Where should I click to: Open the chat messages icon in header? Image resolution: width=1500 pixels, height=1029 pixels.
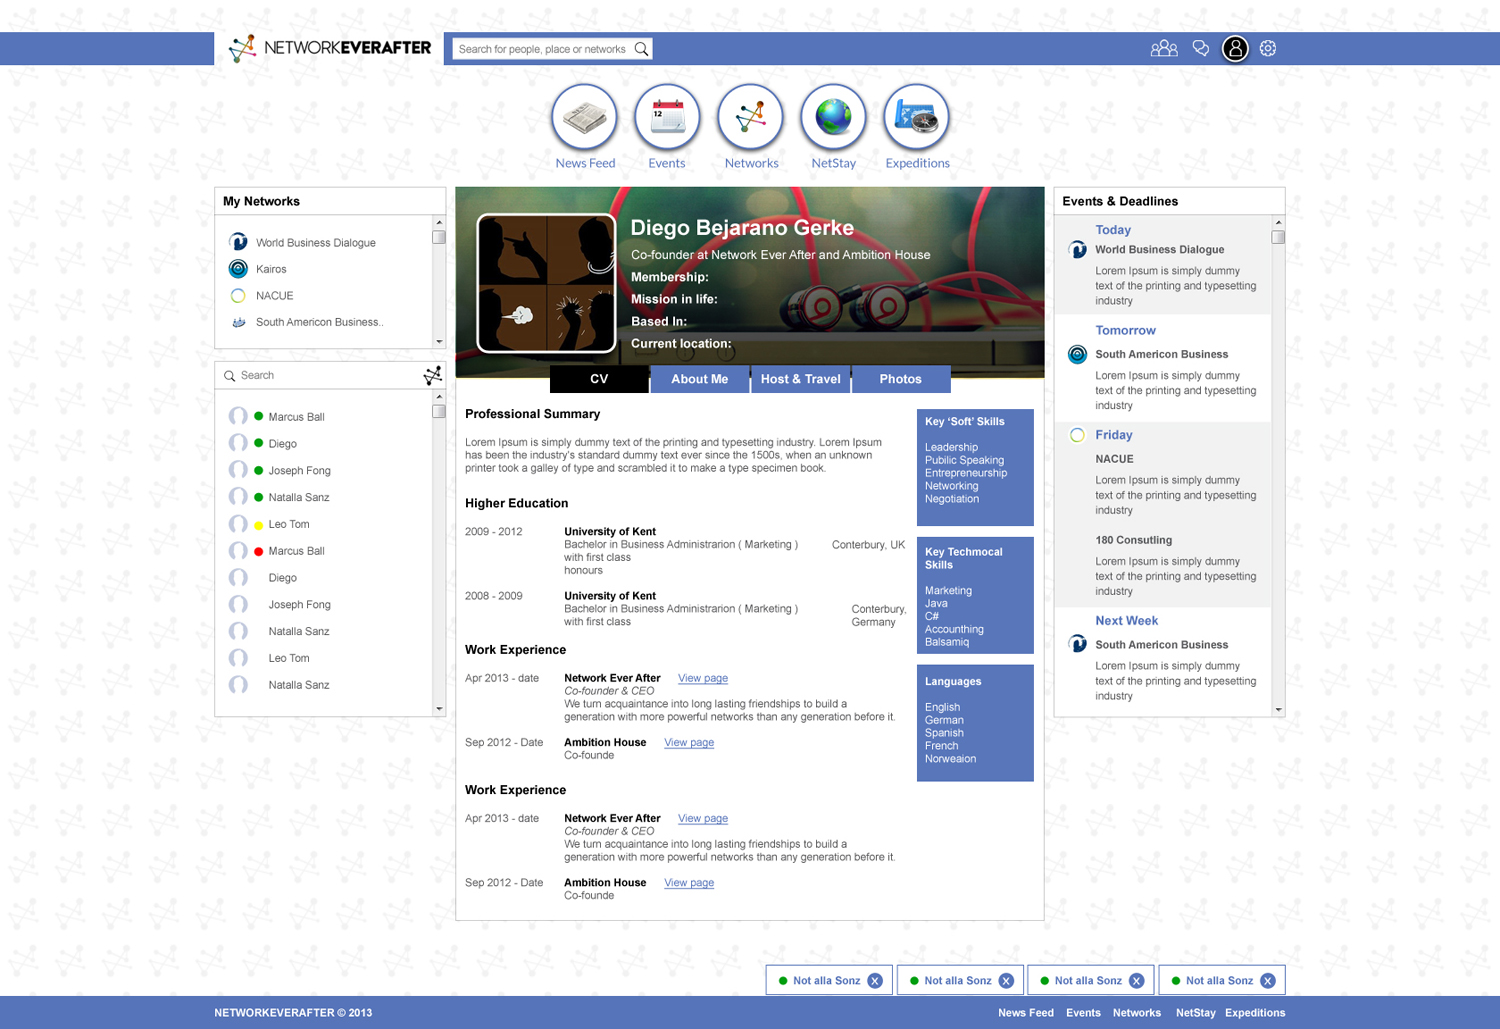tap(1201, 48)
